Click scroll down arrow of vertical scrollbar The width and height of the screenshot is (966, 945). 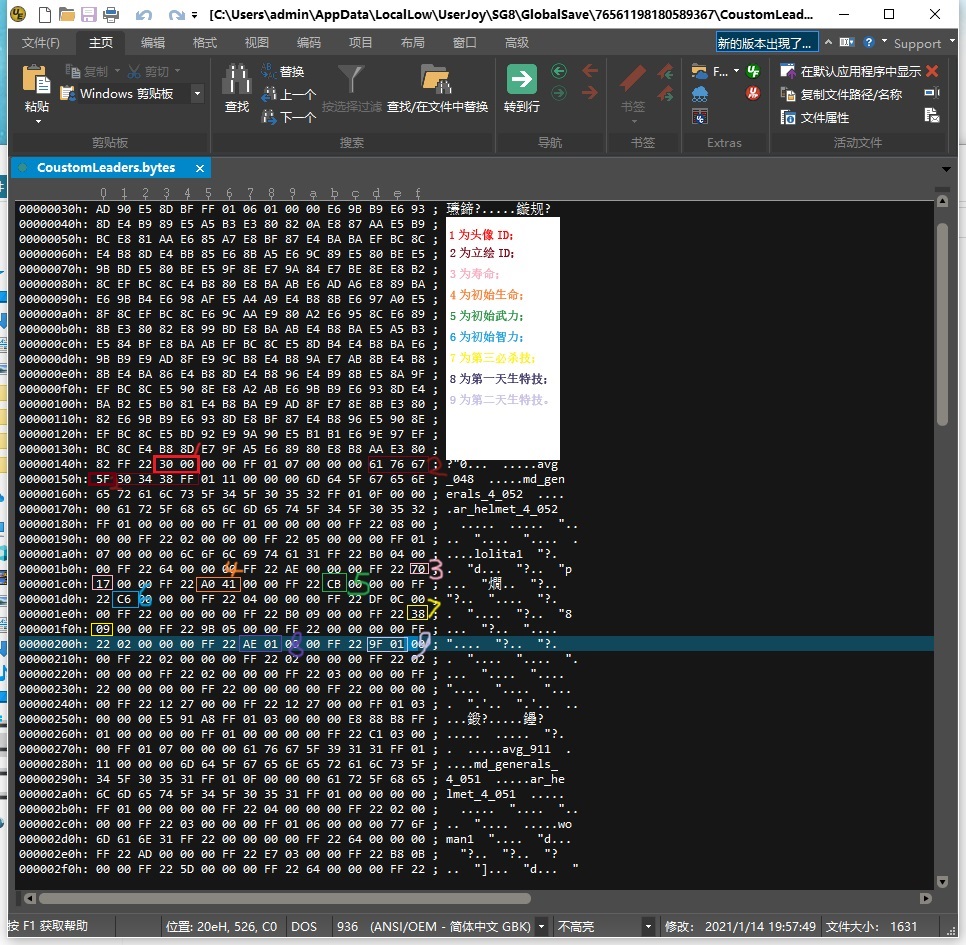942,882
